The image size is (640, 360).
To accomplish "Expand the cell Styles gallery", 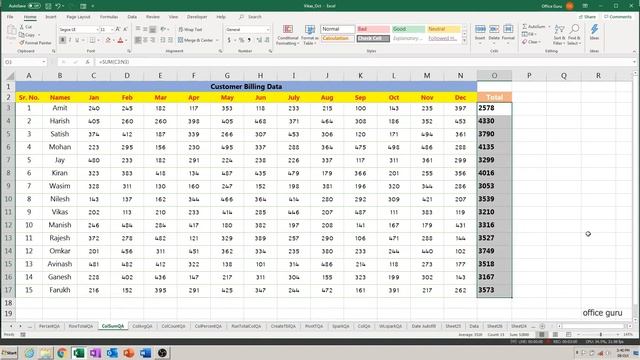I will pos(464,41).
